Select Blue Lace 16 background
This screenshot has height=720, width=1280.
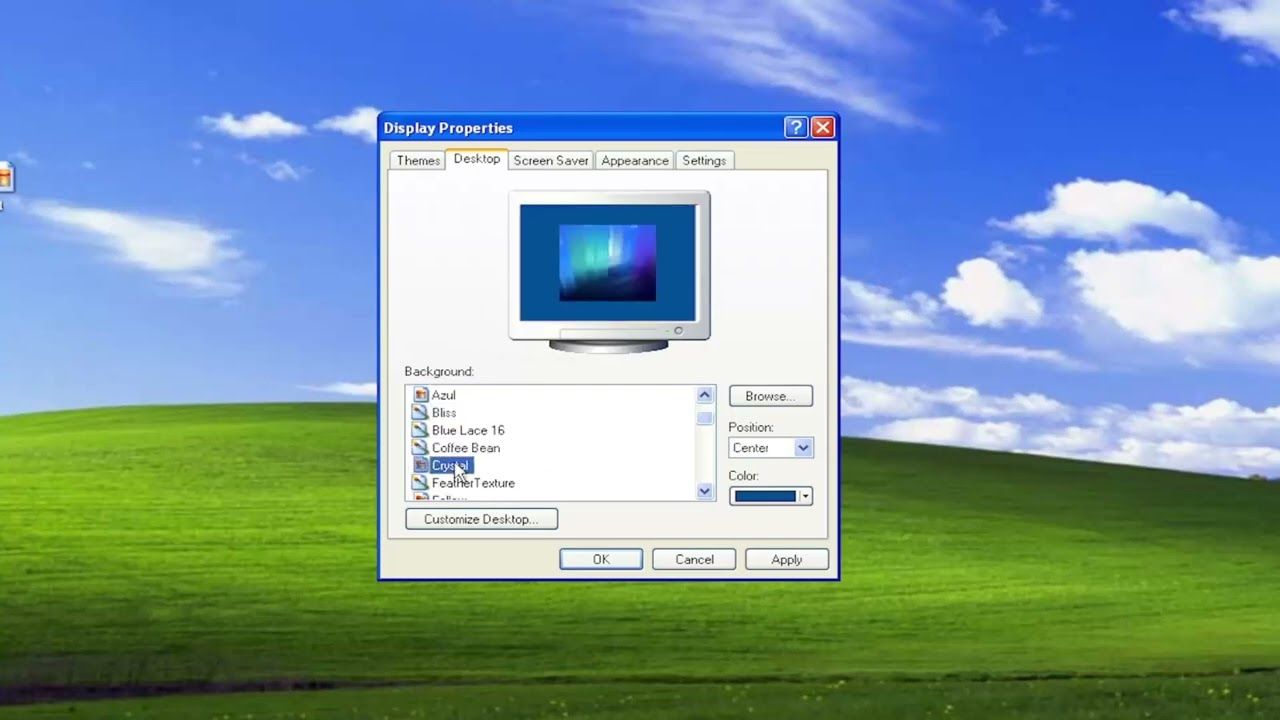468,430
